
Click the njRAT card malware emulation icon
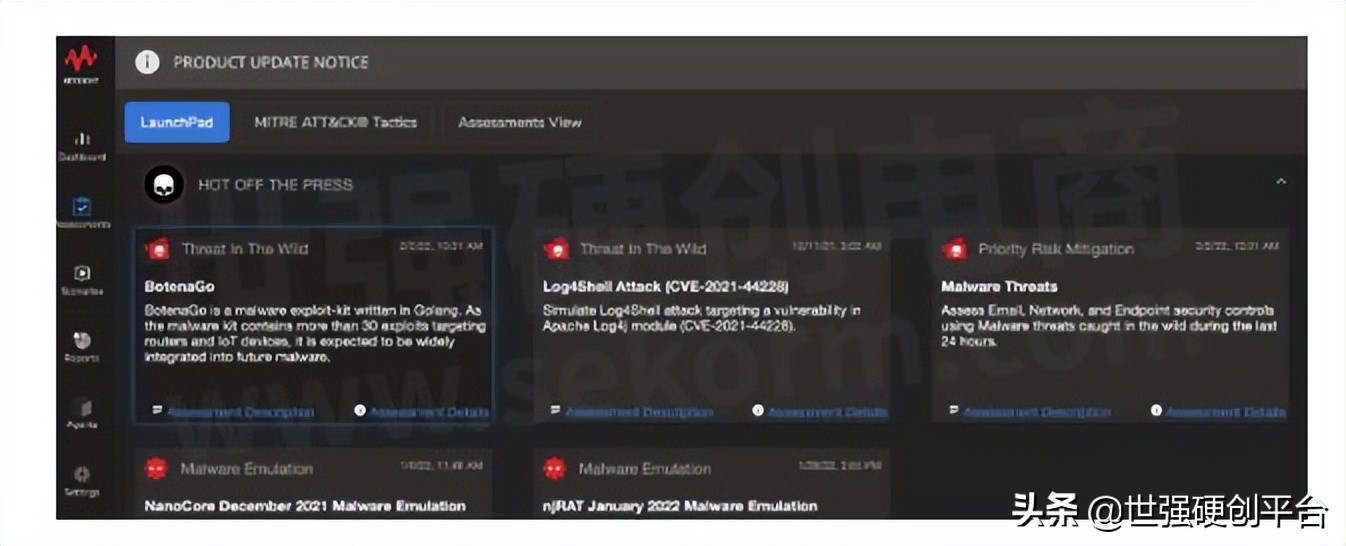pos(555,468)
